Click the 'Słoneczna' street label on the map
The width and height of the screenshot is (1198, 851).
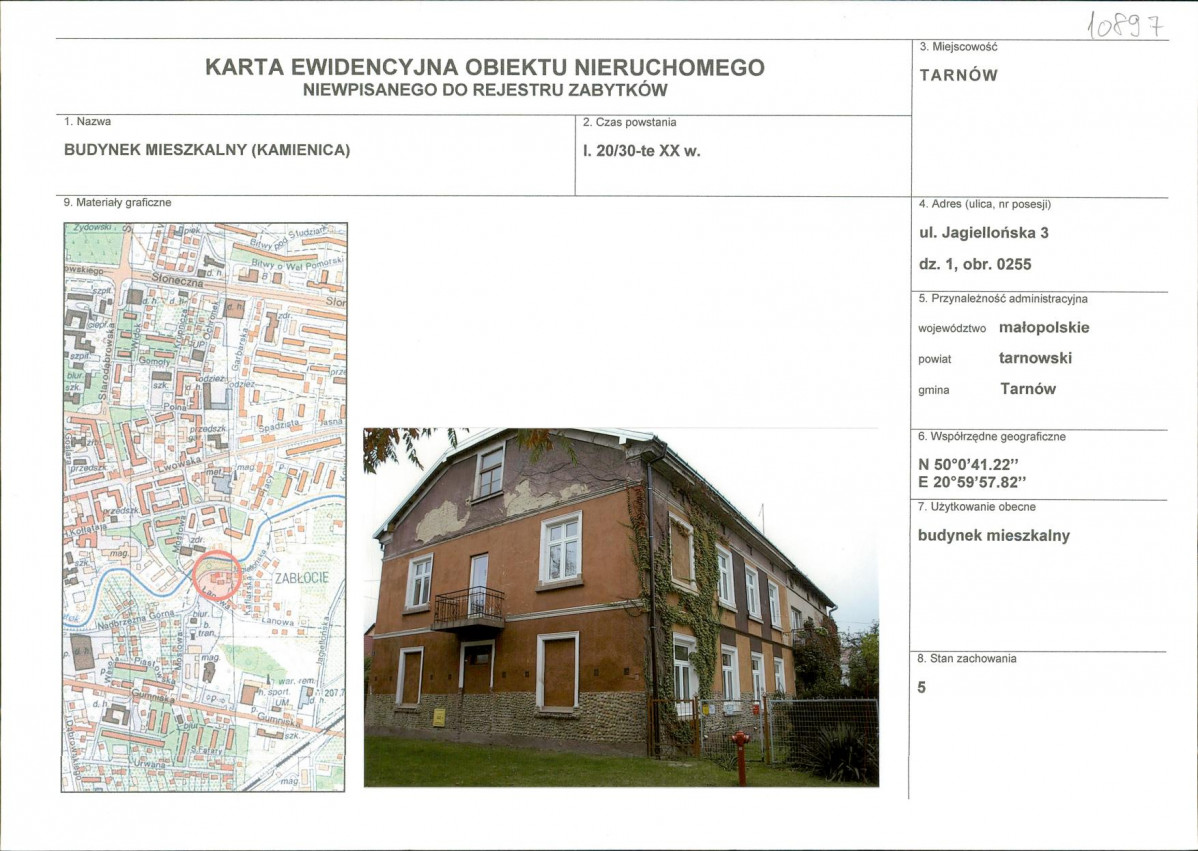point(177,280)
